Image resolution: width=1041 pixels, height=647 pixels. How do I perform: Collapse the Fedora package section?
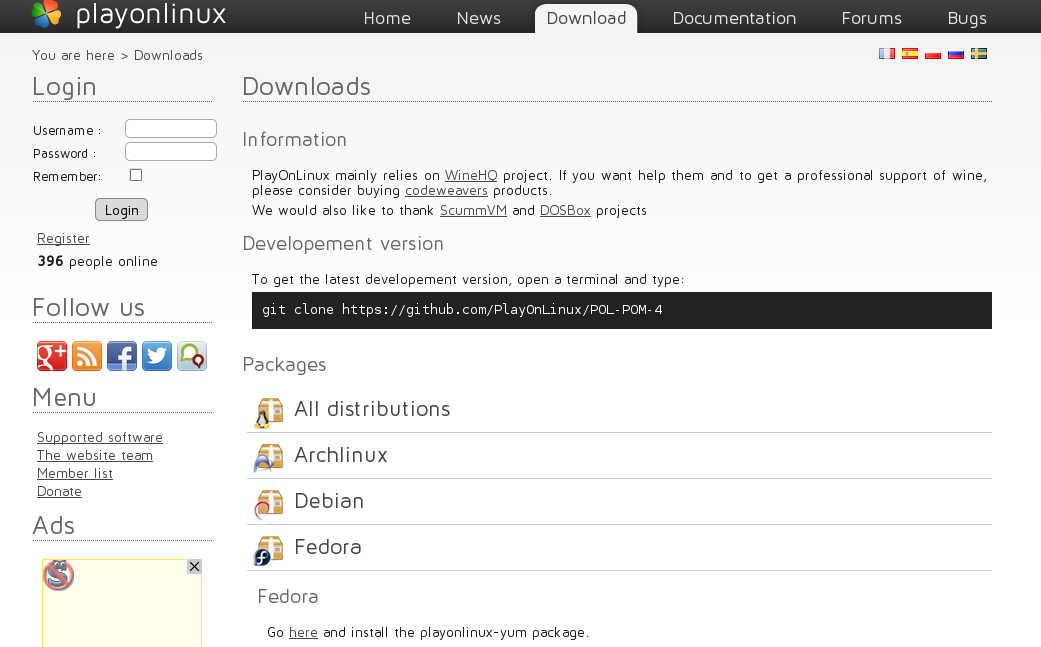pos(327,547)
